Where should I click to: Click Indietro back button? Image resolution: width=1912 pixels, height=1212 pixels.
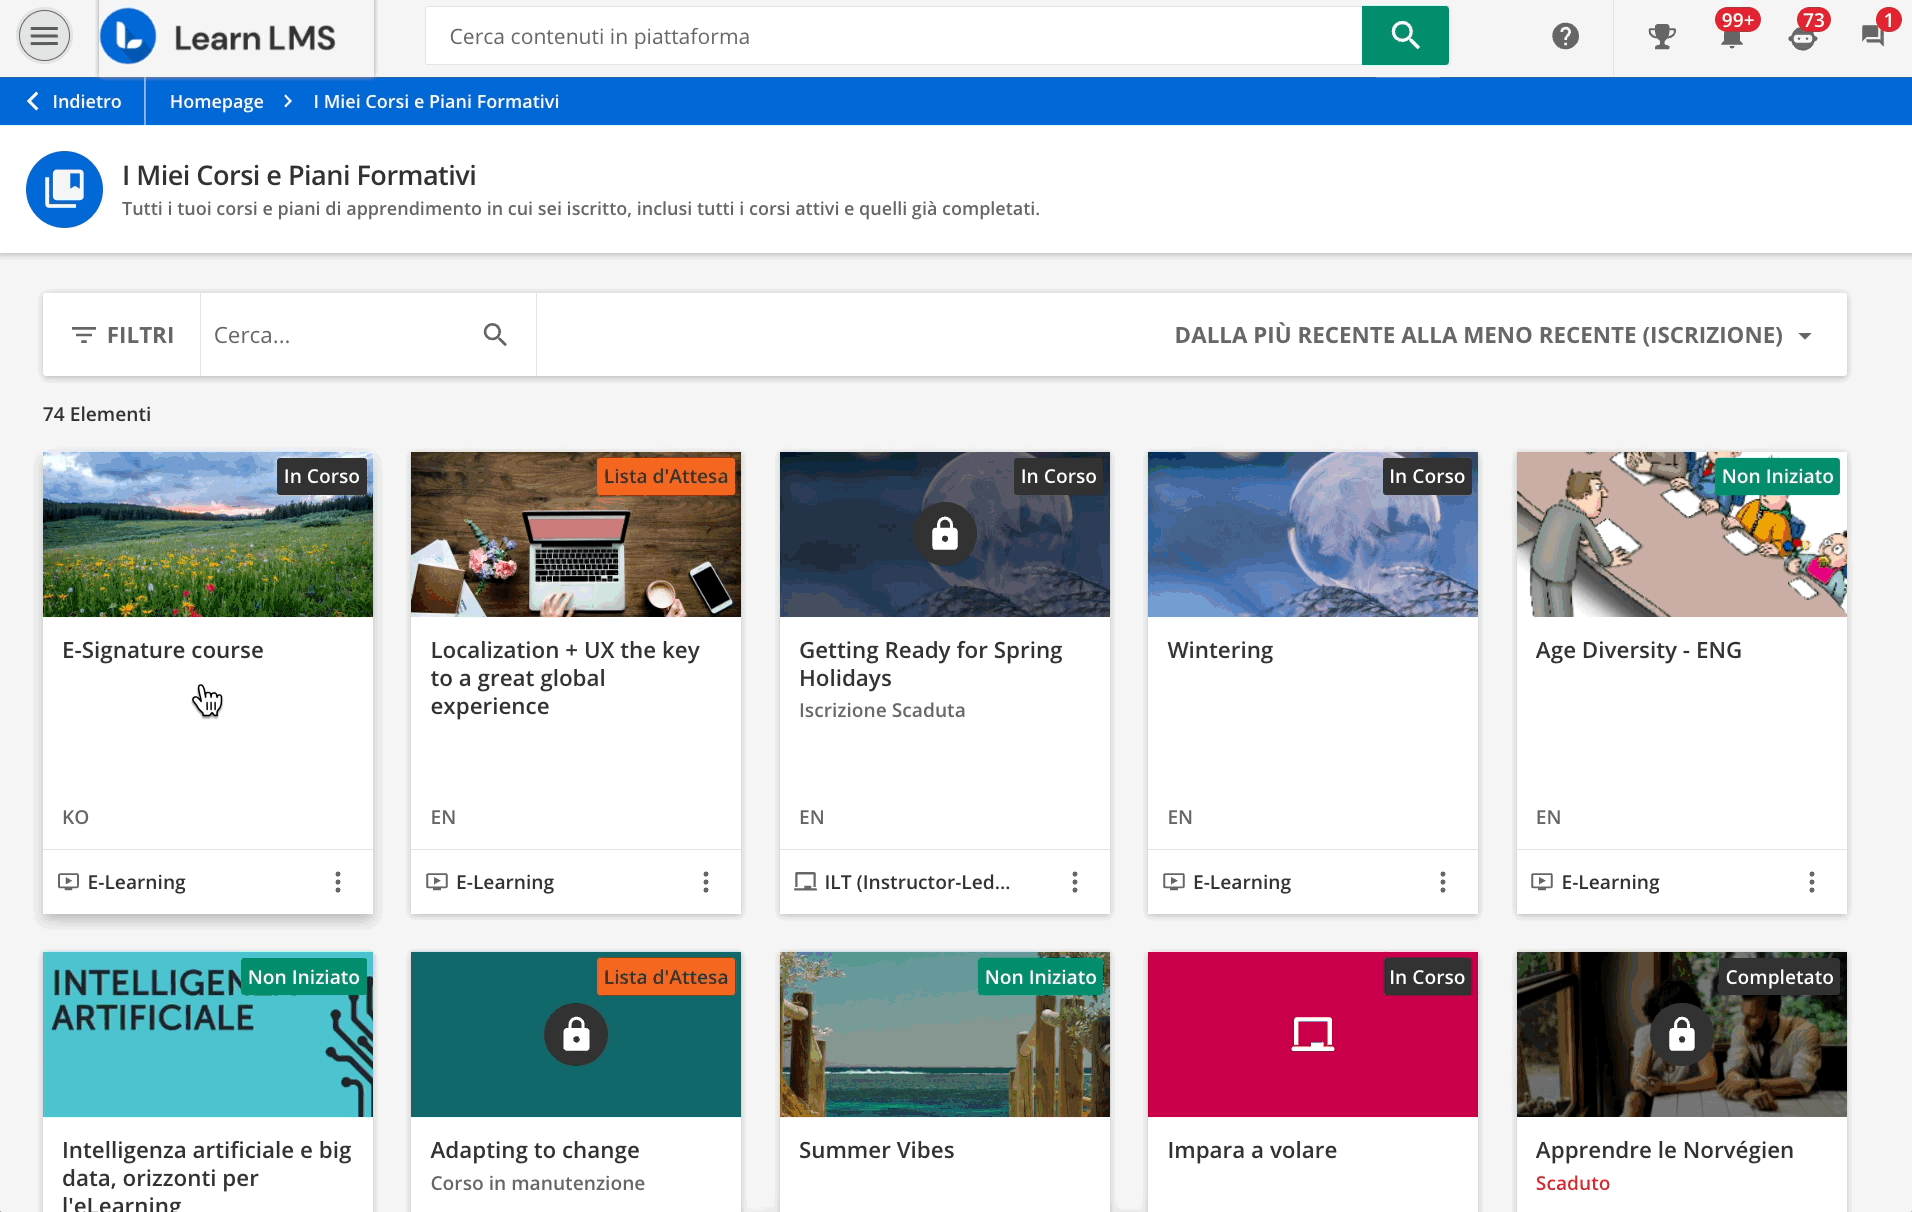pos(74,101)
